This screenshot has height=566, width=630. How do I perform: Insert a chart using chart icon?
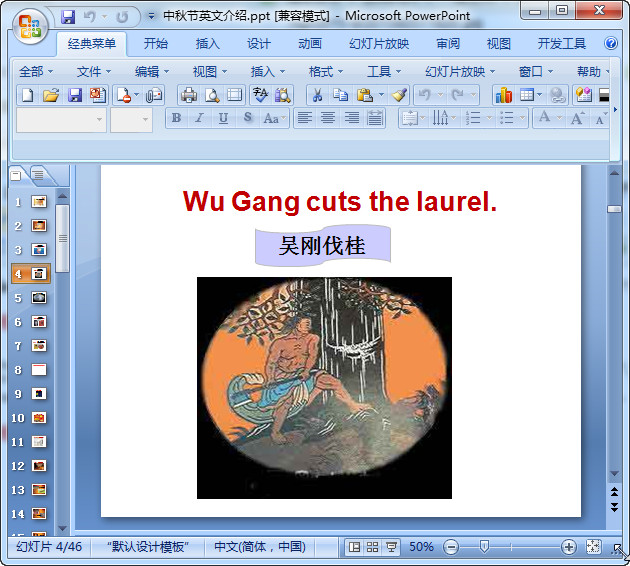coord(504,95)
